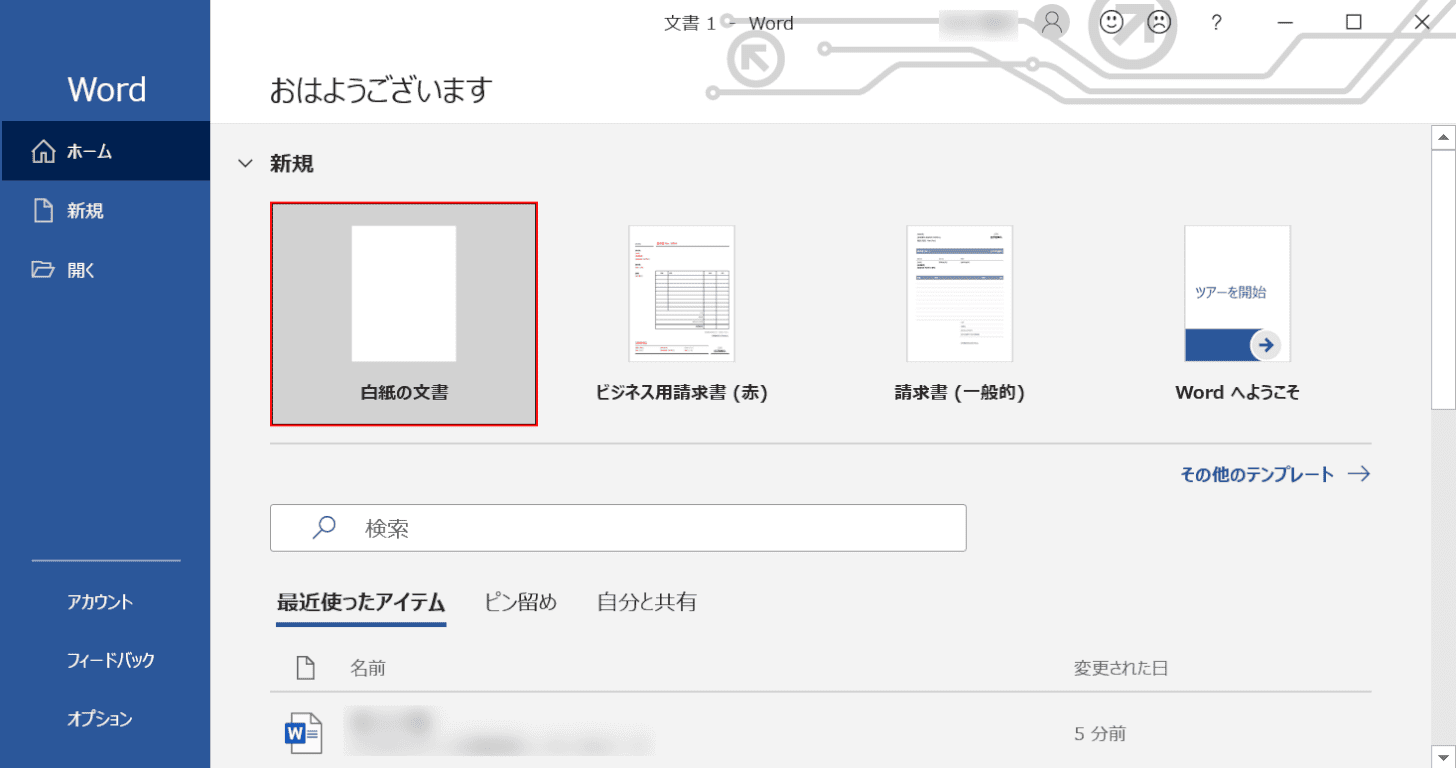Send a frown feedback face icon
This screenshot has height=768, width=1456.
point(1158,22)
